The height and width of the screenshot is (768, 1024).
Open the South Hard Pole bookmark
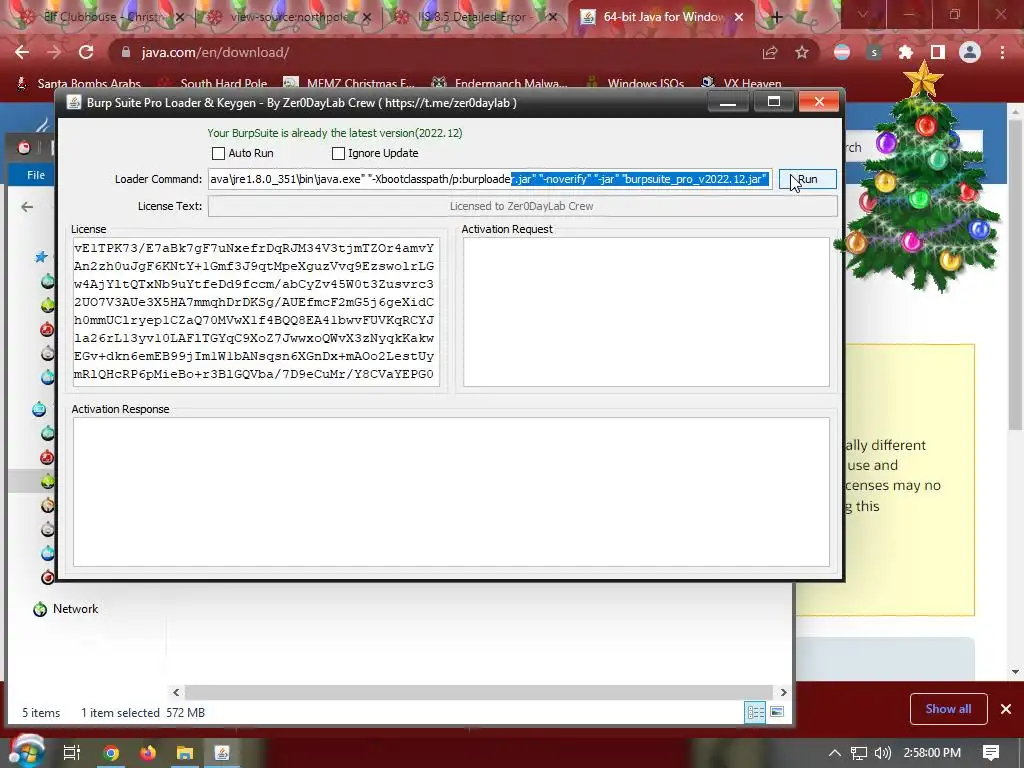click(x=213, y=84)
